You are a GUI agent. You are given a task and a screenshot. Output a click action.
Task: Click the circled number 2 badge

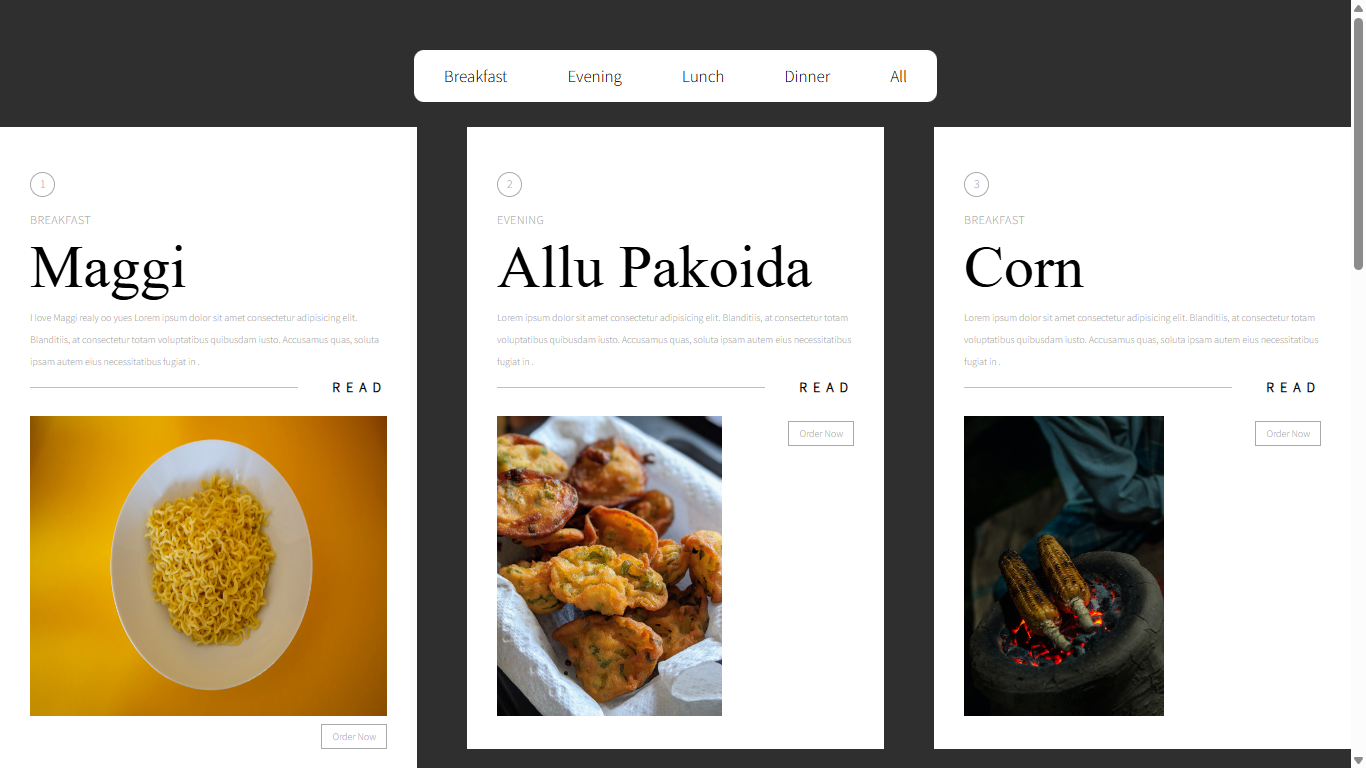509,184
